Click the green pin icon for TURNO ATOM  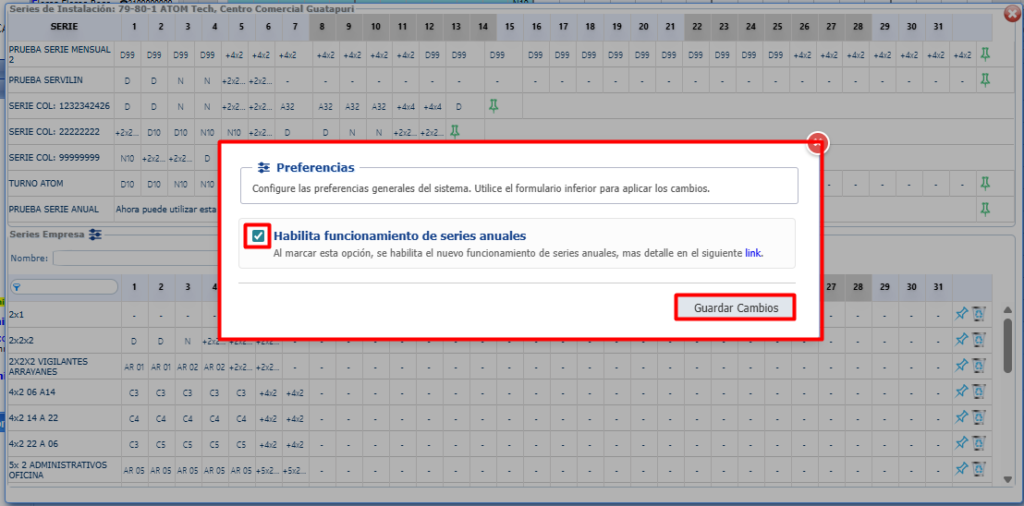tap(985, 183)
